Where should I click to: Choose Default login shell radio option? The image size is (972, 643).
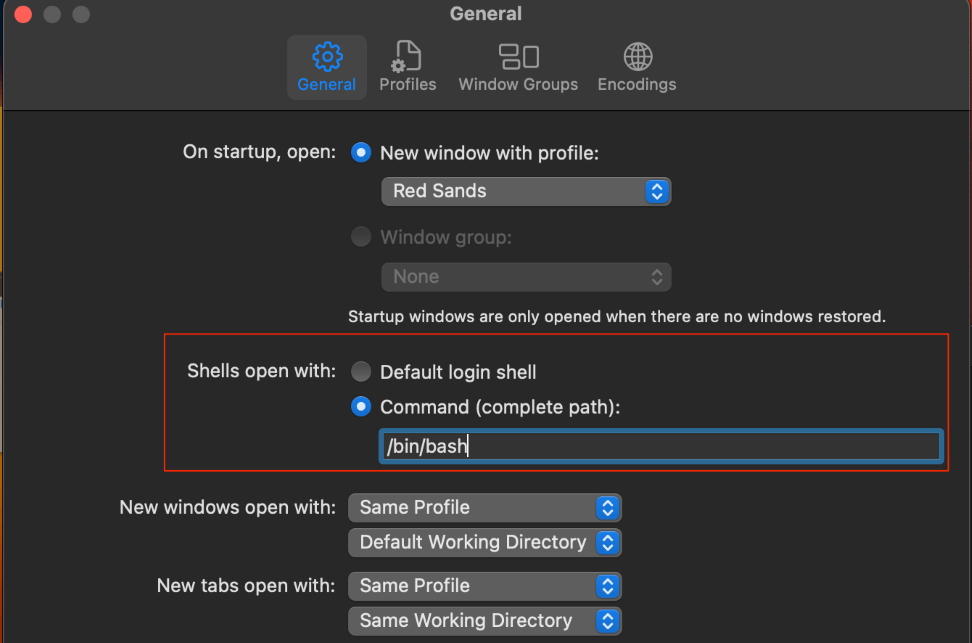coord(361,372)
